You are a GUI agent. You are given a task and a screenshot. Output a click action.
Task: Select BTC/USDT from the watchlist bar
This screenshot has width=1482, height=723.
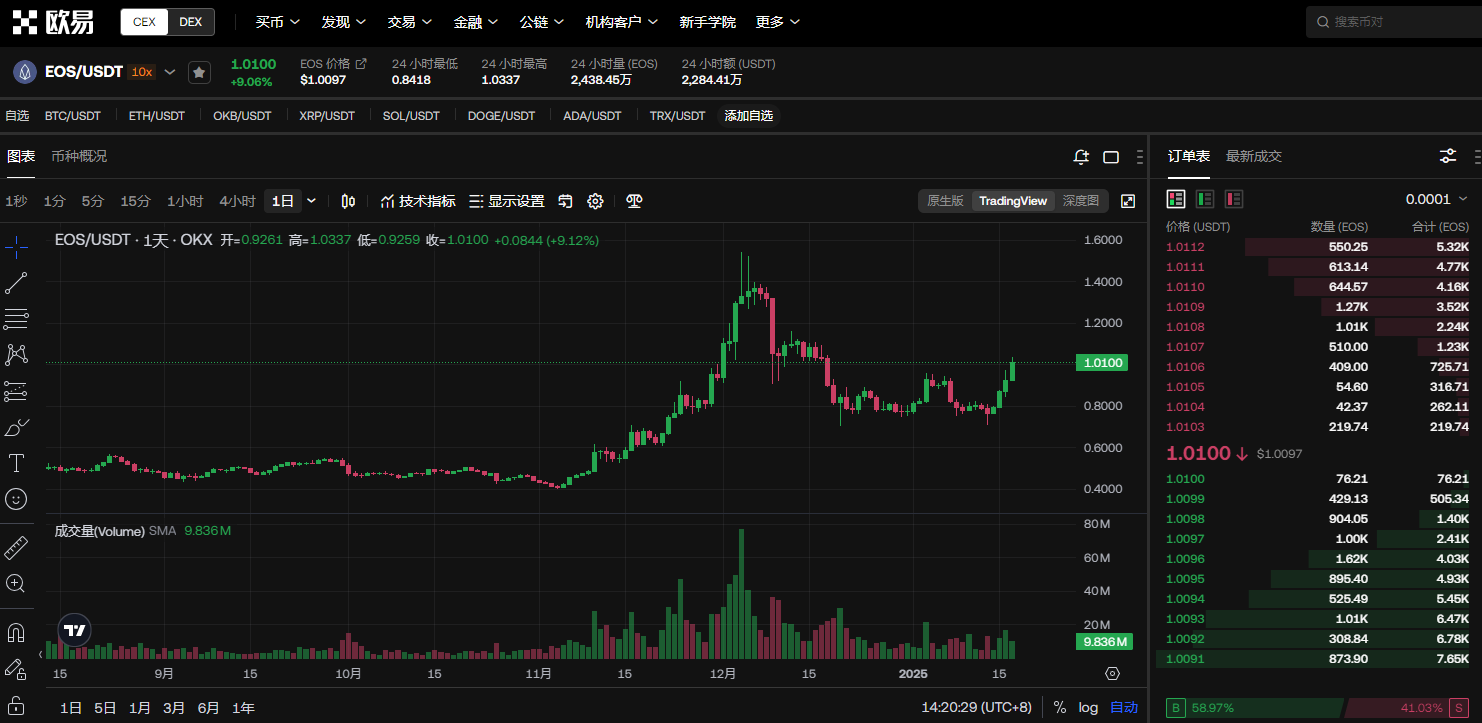73,116
